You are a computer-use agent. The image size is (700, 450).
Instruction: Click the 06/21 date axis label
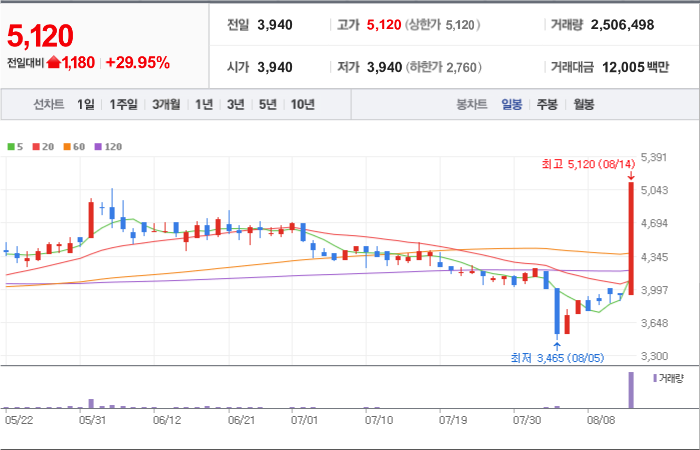241,420
